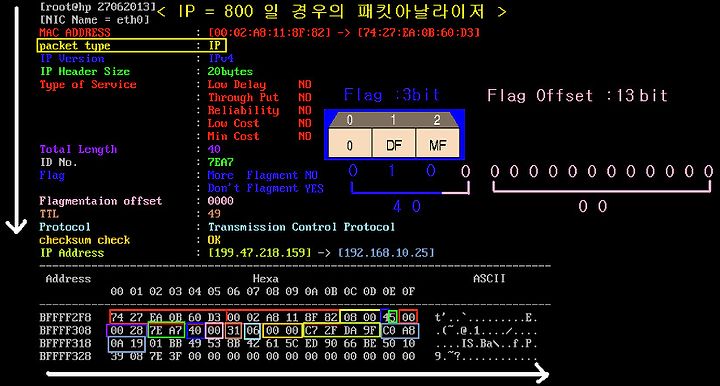720x386 pixels.
Task: Click the 'IP Address' label
Action: point(72,253)
